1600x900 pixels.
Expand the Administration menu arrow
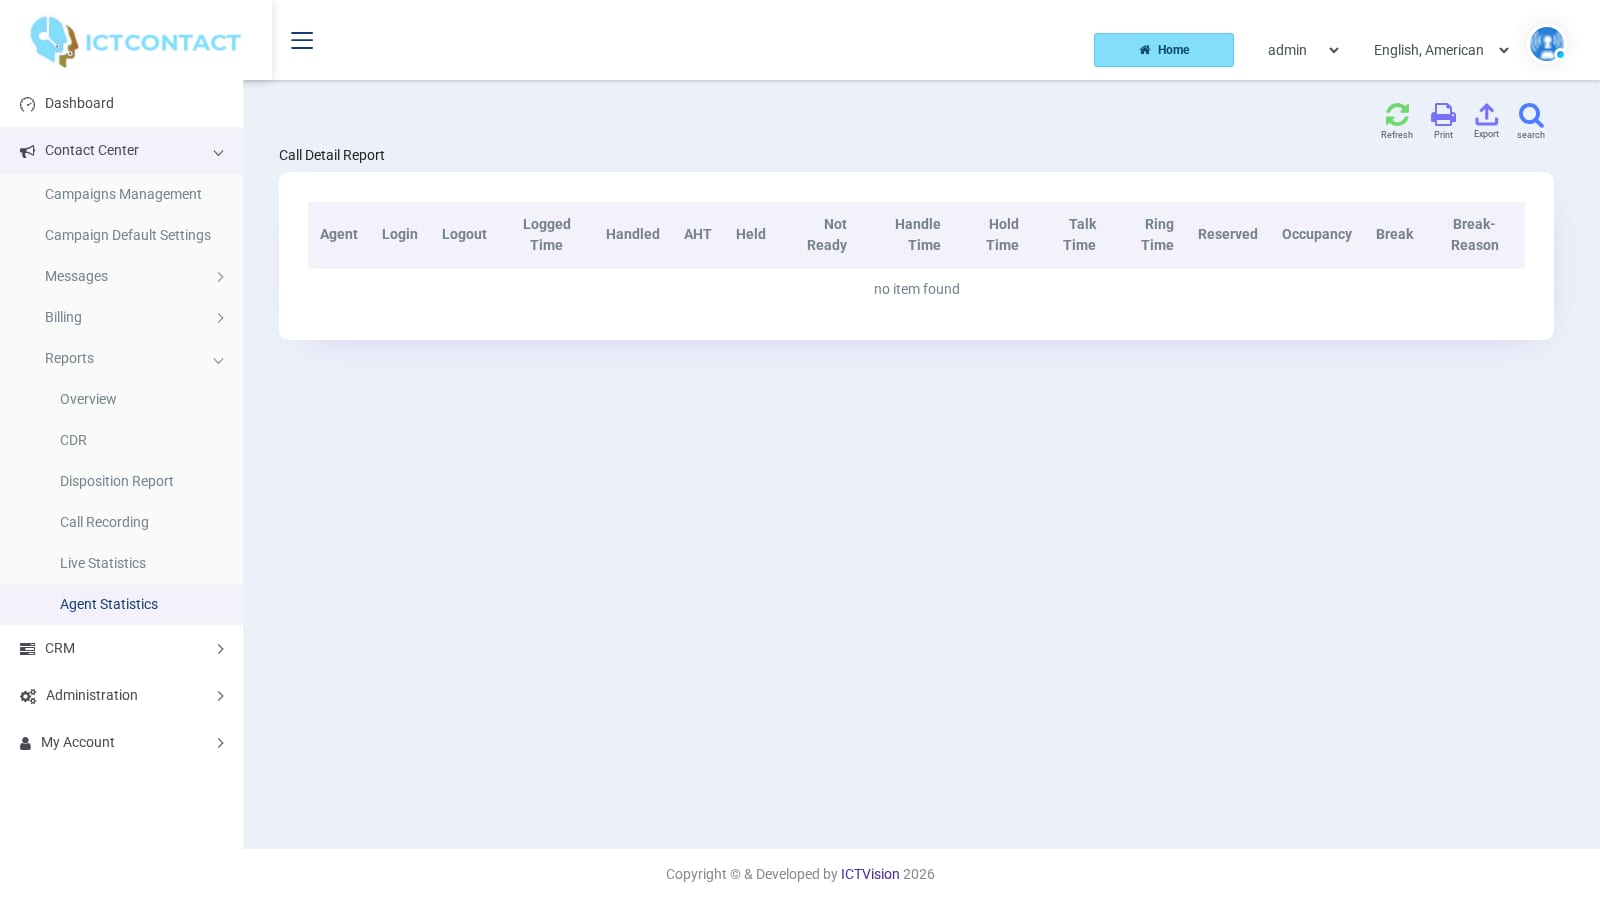click(x=220, y=696)
